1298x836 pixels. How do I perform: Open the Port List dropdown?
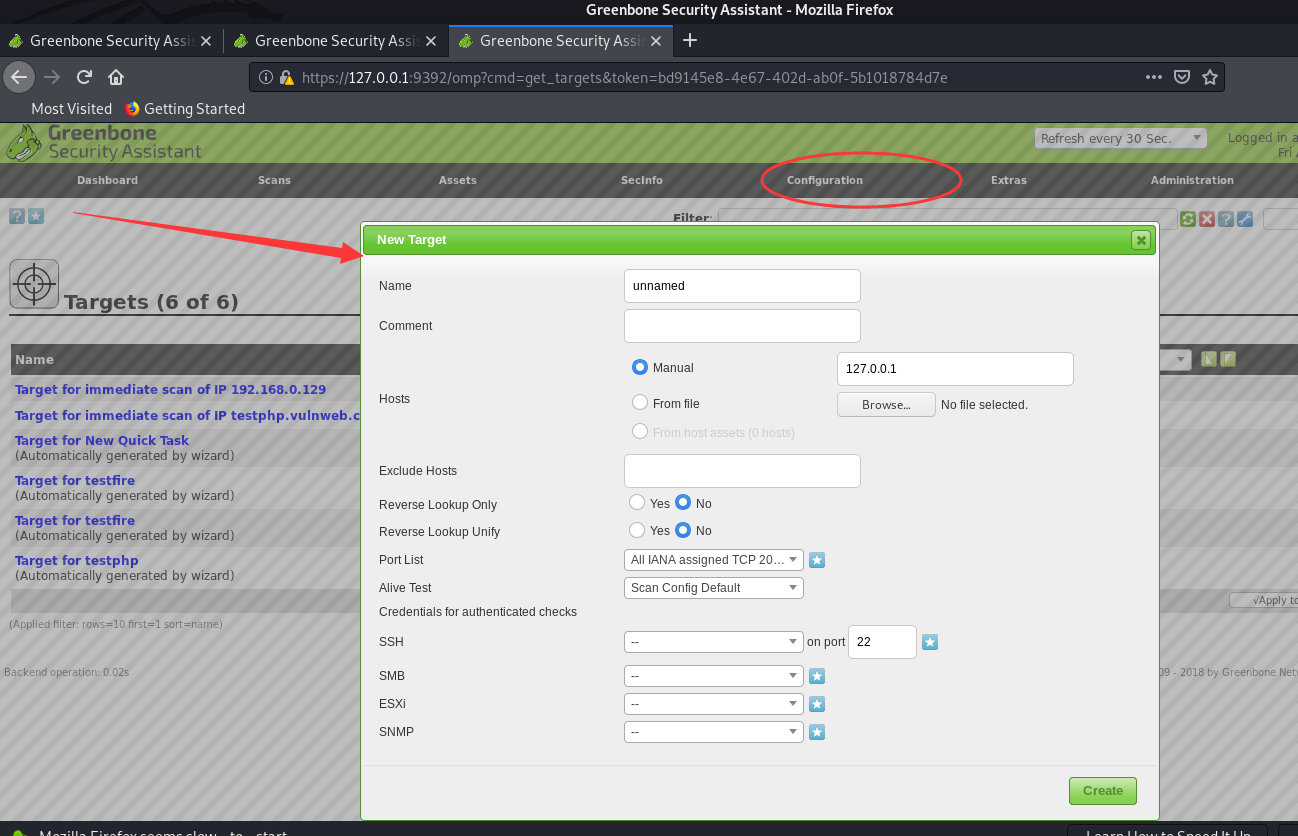pos(714,560)
